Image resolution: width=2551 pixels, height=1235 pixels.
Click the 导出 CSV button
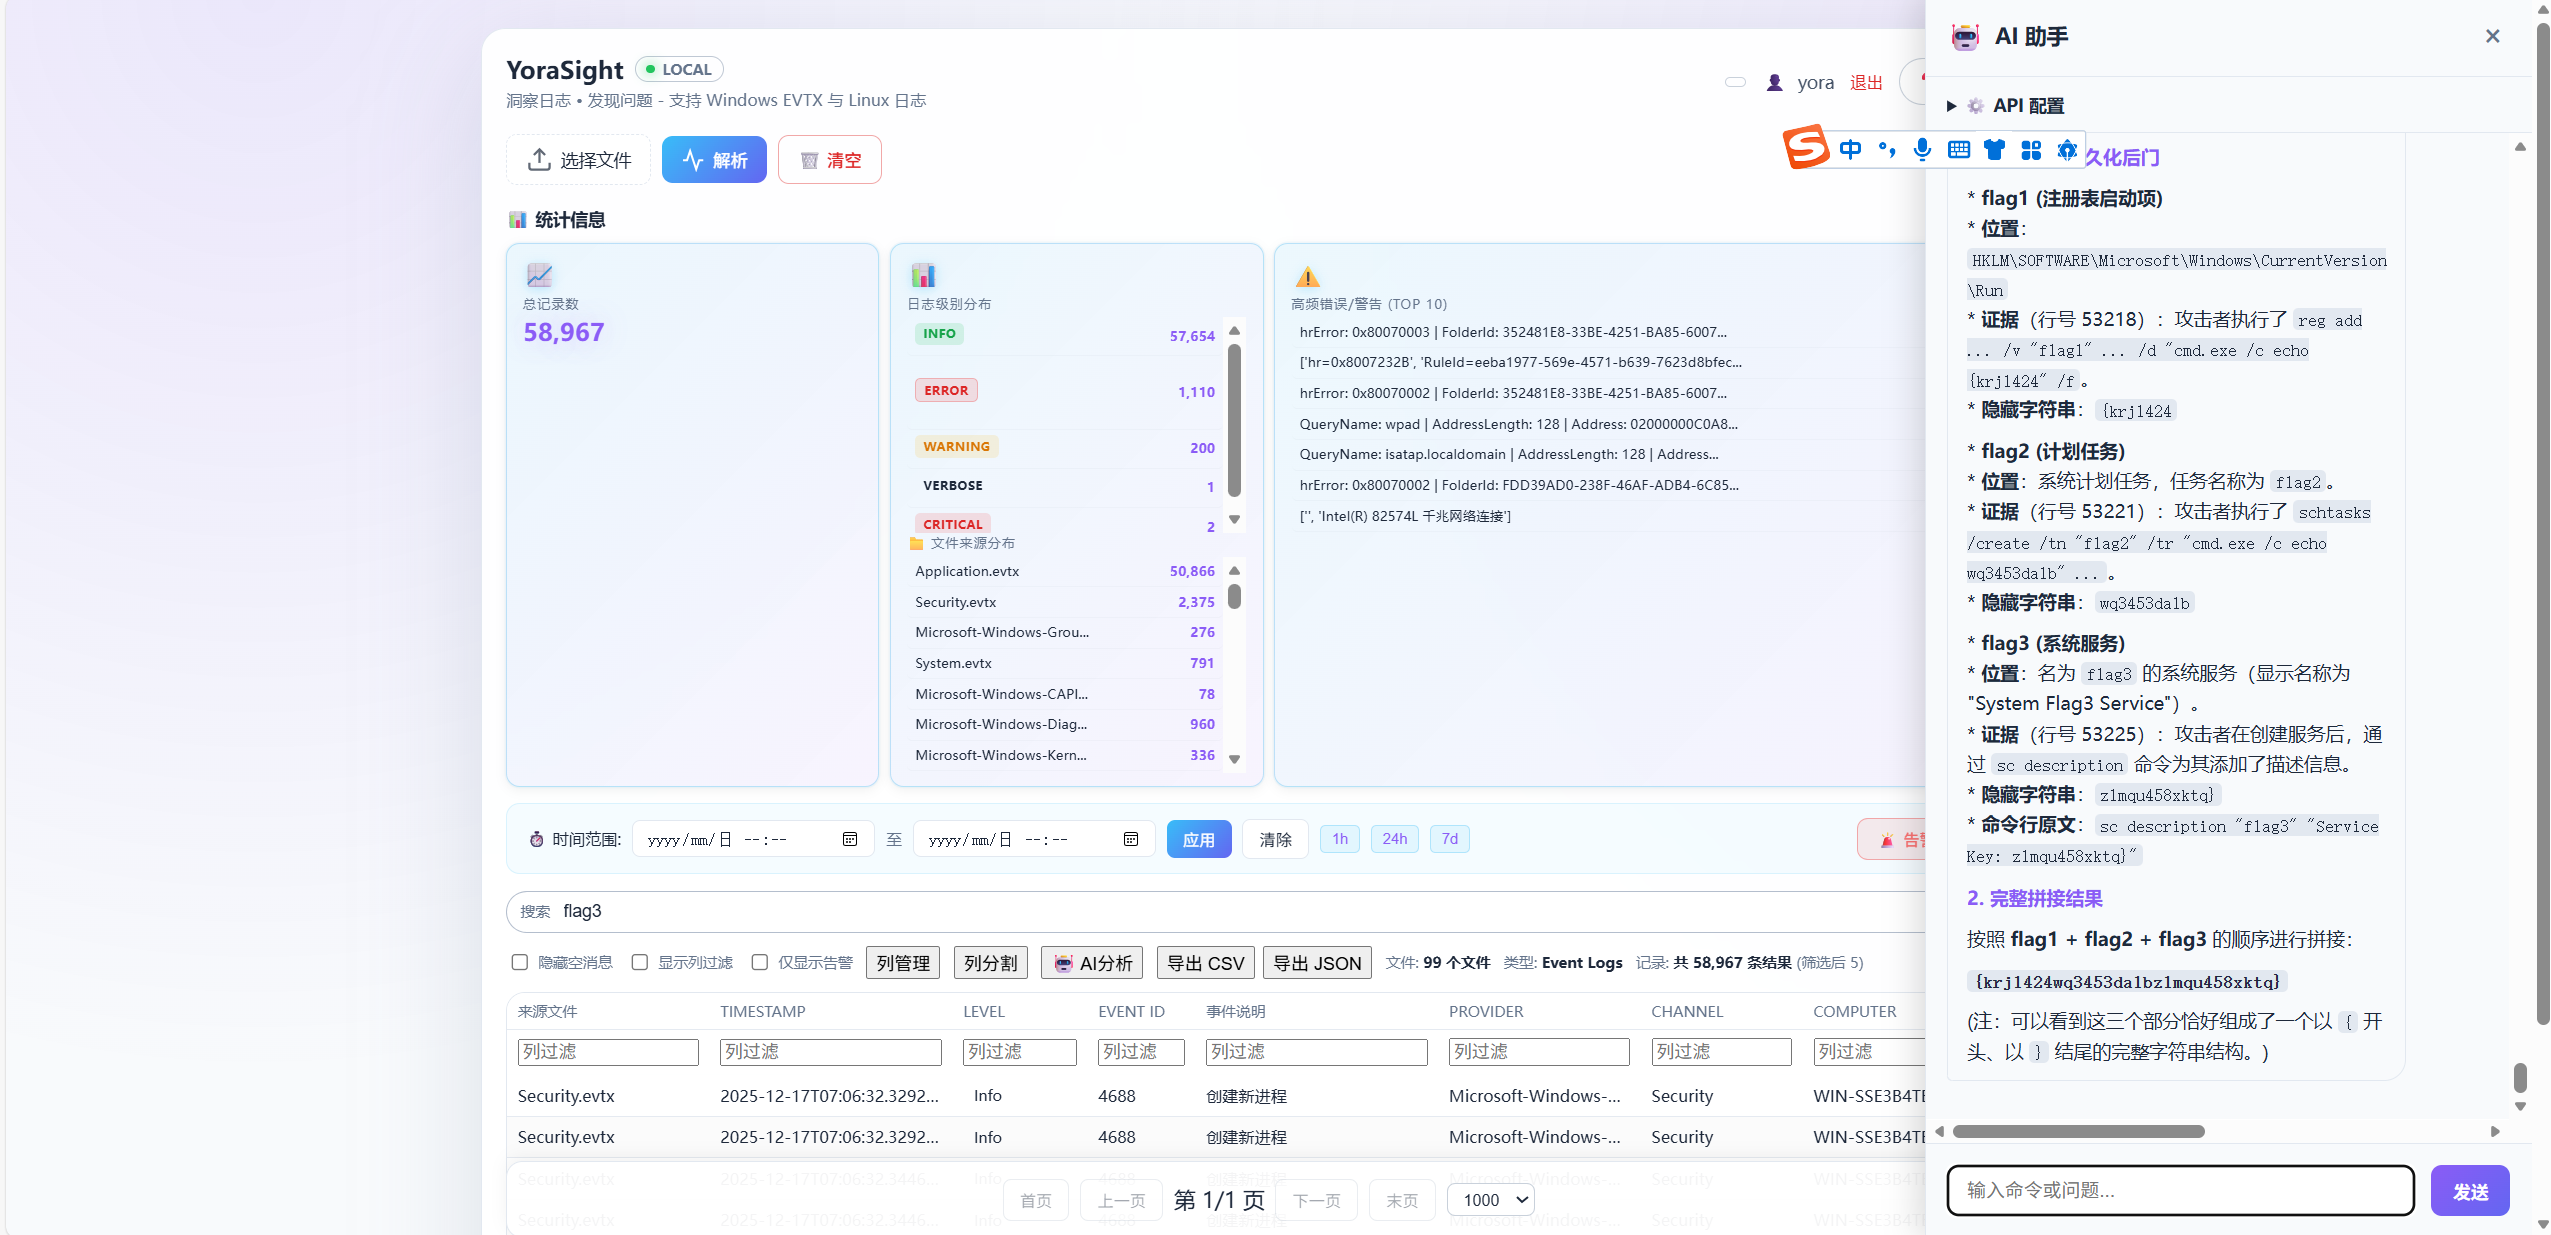pos(1205,963)
